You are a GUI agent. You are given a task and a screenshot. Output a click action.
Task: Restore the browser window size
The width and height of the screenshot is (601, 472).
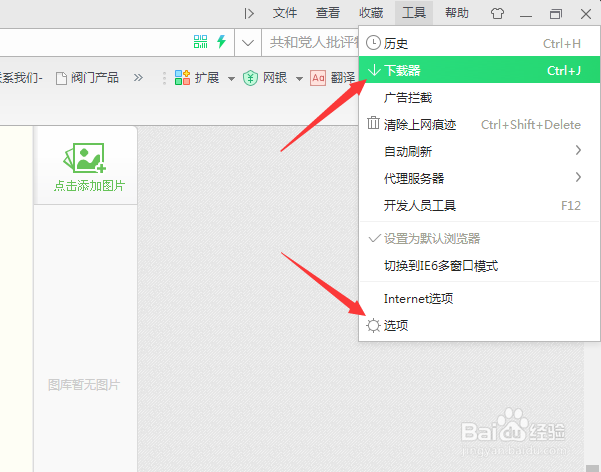point(555,14)
